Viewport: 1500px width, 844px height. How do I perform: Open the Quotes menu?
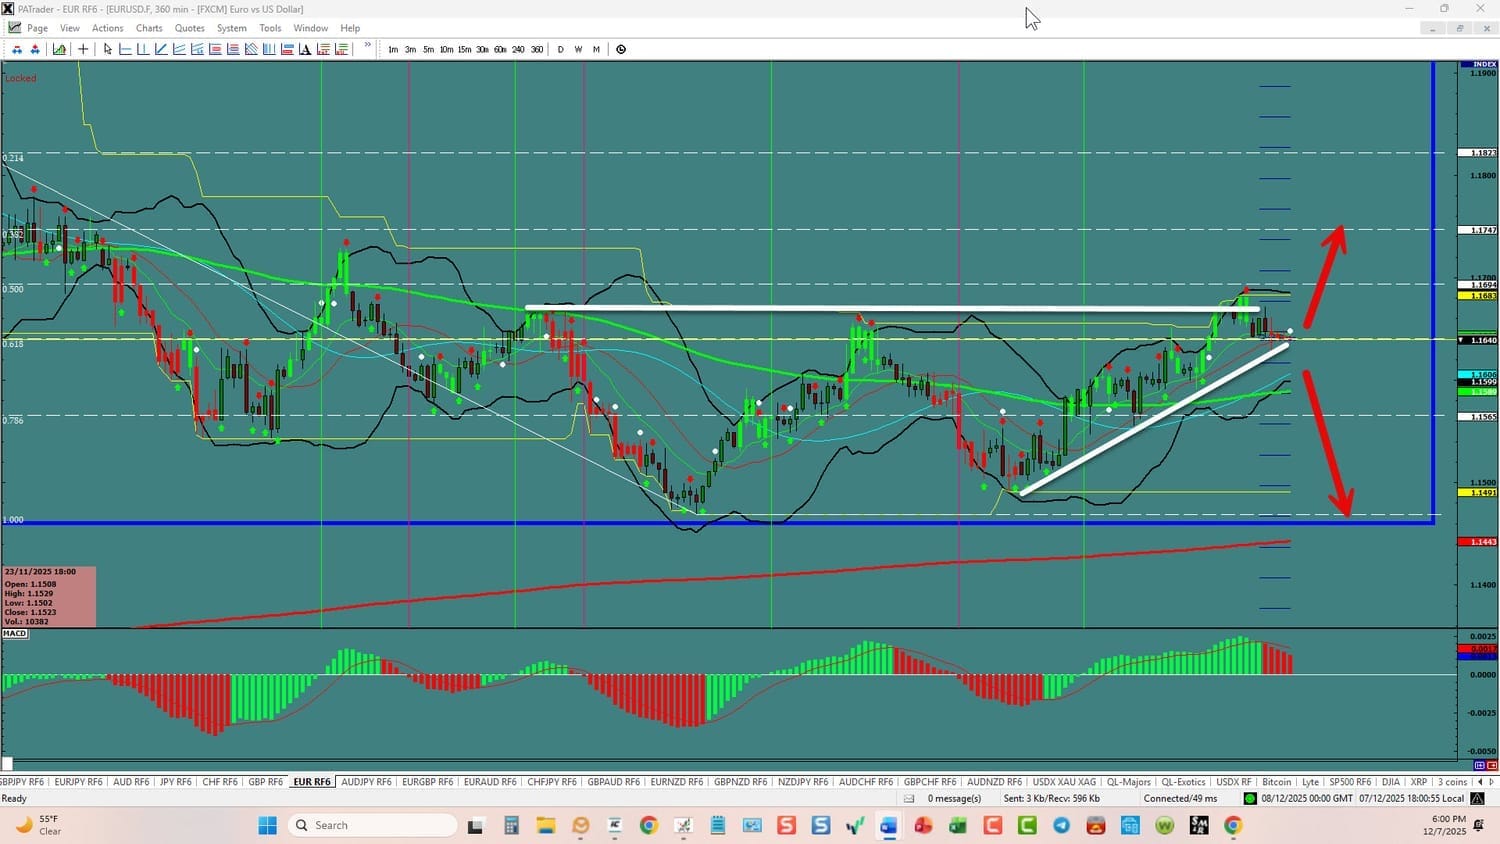click(189, 28)
